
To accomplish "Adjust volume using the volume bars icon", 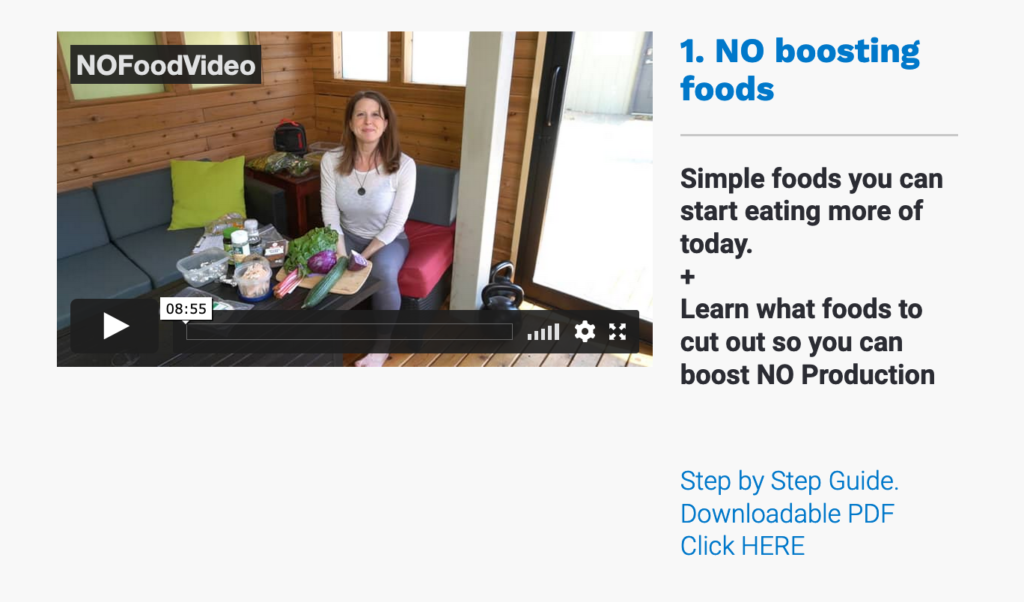I will click(543, 332).
